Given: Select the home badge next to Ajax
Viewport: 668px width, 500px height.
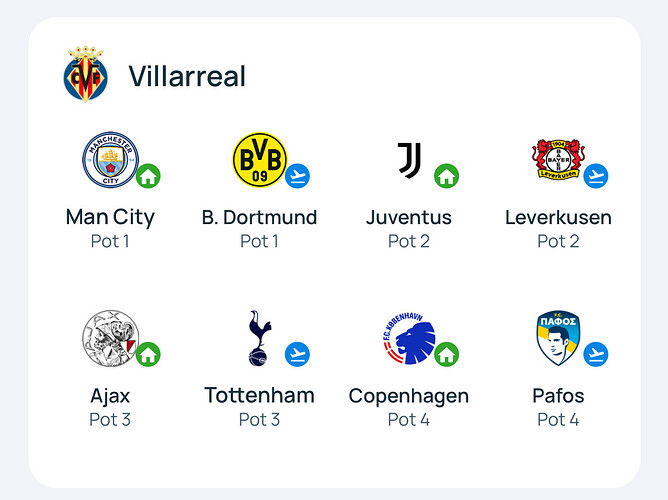Looking at the screenshot, I should (148, 354).
